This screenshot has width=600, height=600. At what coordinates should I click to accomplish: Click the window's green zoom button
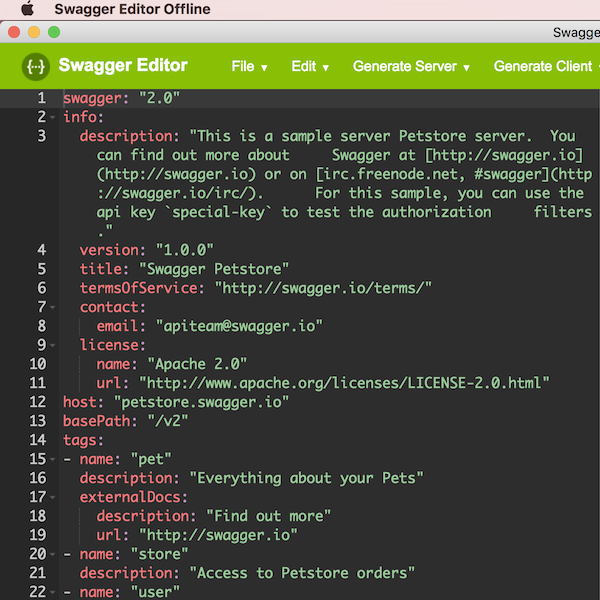coord(54,32)
